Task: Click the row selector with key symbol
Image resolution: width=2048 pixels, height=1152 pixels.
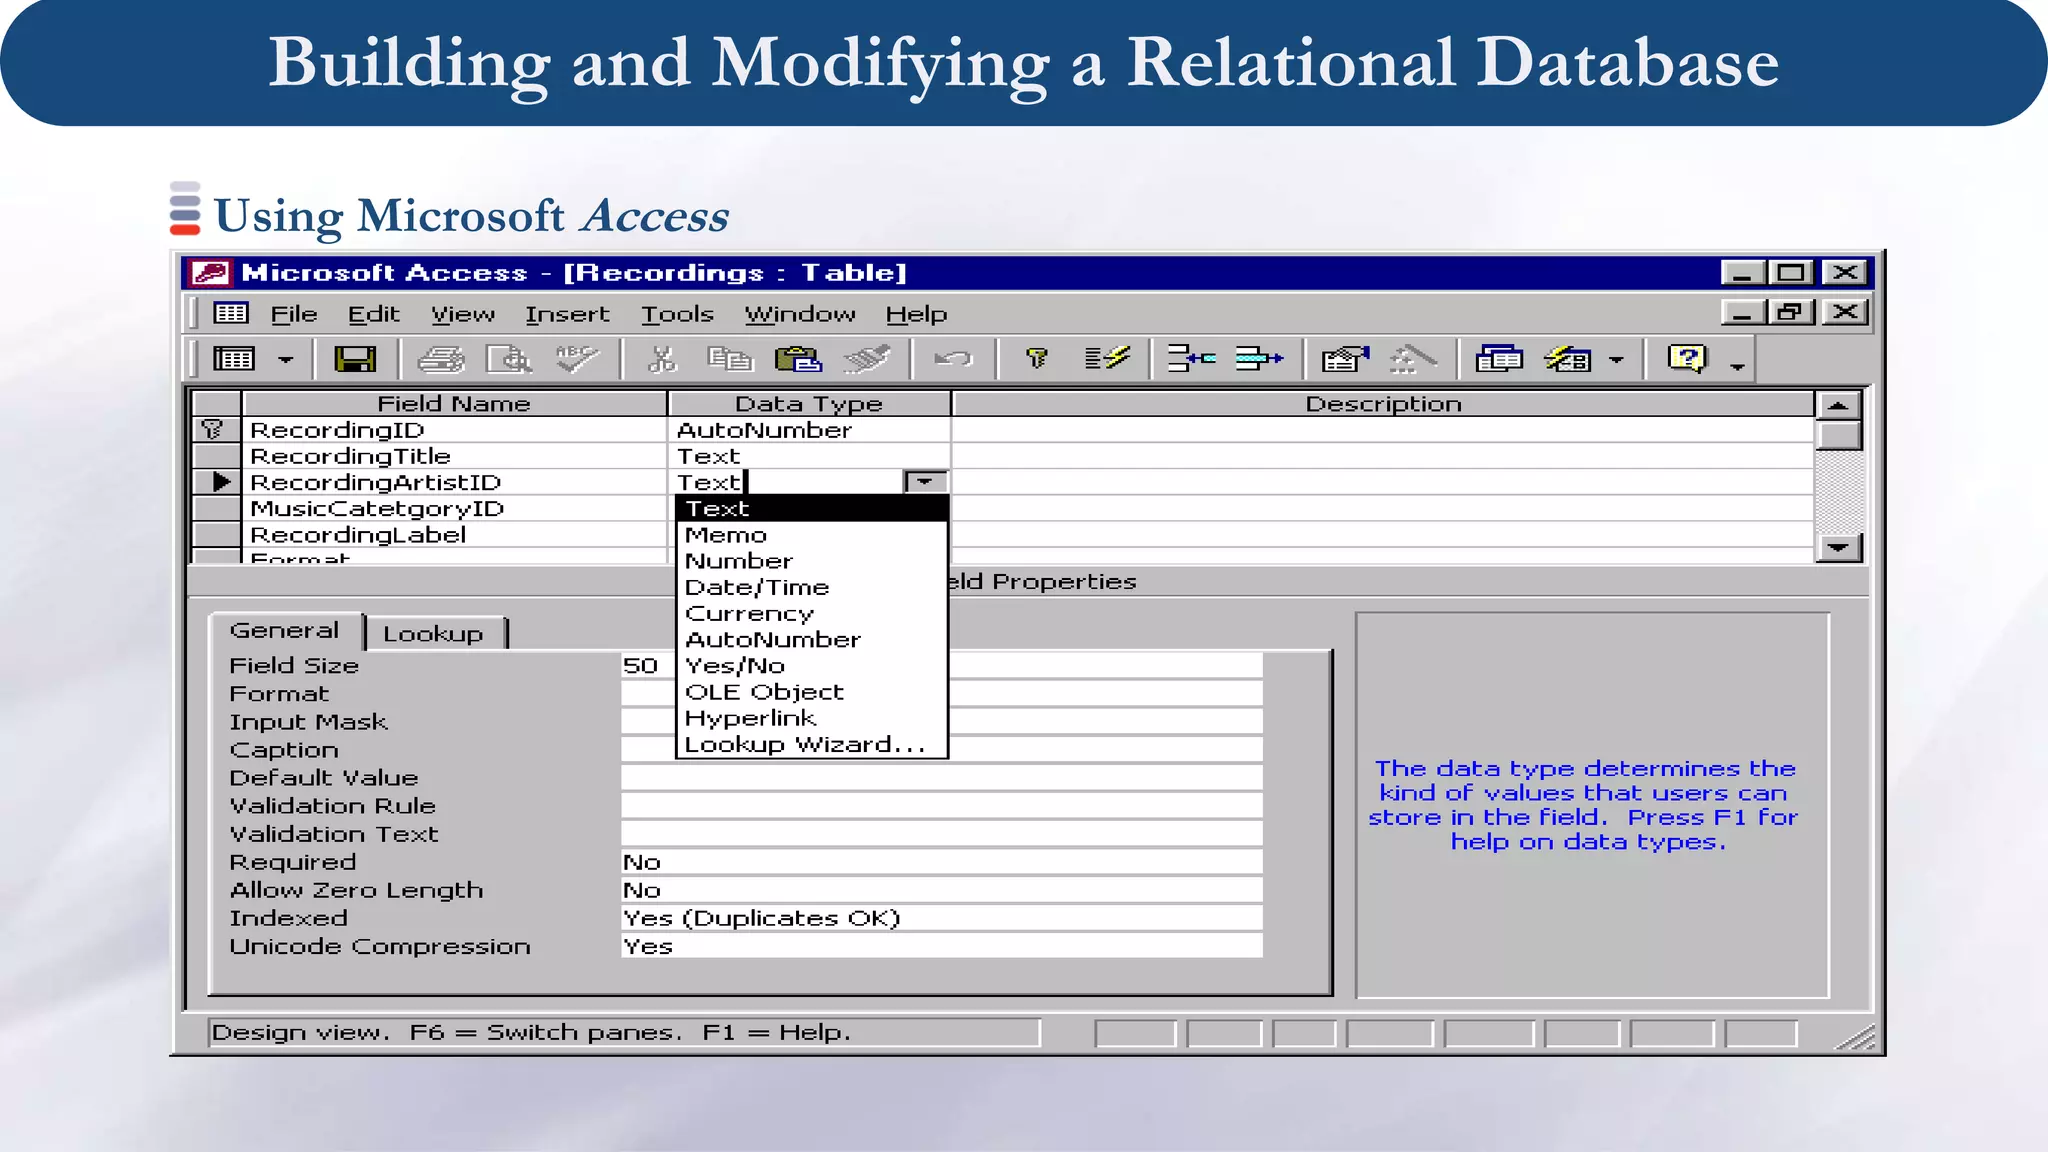Action: tap(216, 430)
